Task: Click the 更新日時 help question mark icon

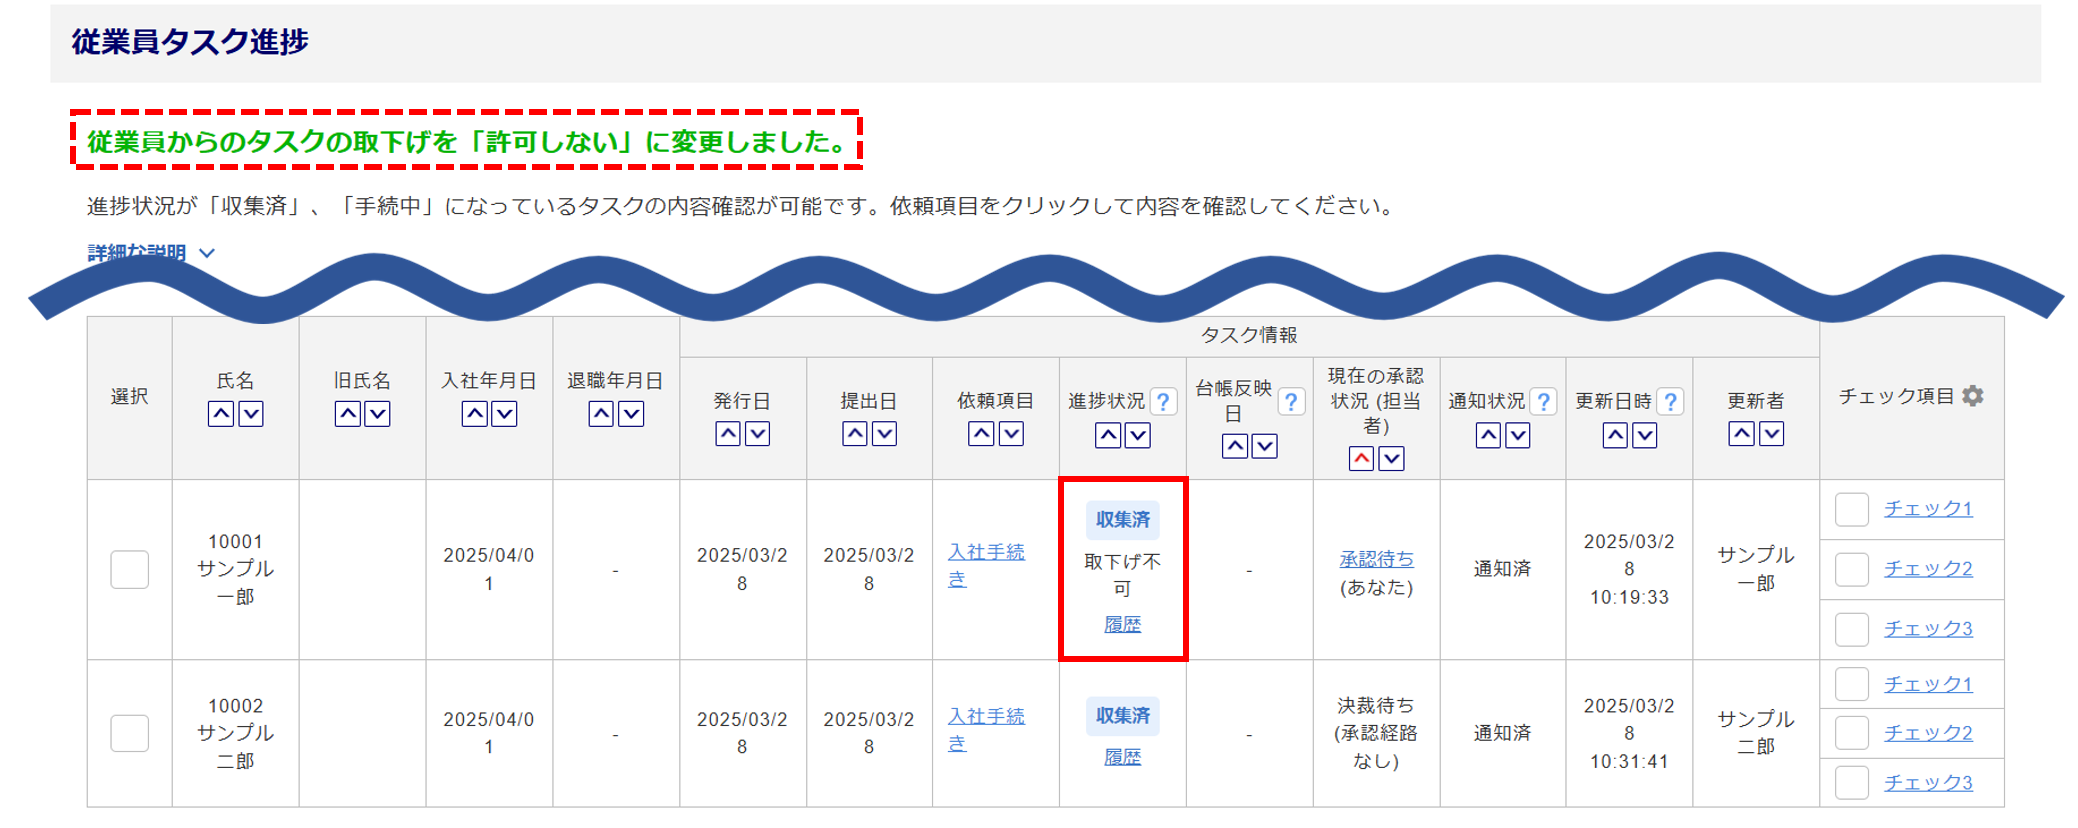Action: coord(1670,402)
